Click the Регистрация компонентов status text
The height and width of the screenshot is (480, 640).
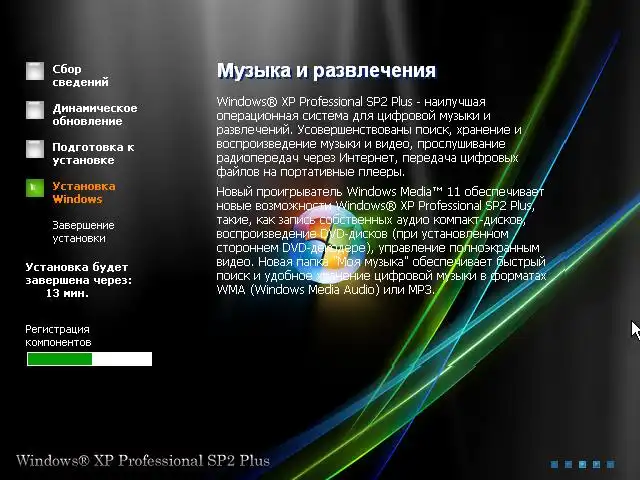pyautogui.click(x=58, y=336)
